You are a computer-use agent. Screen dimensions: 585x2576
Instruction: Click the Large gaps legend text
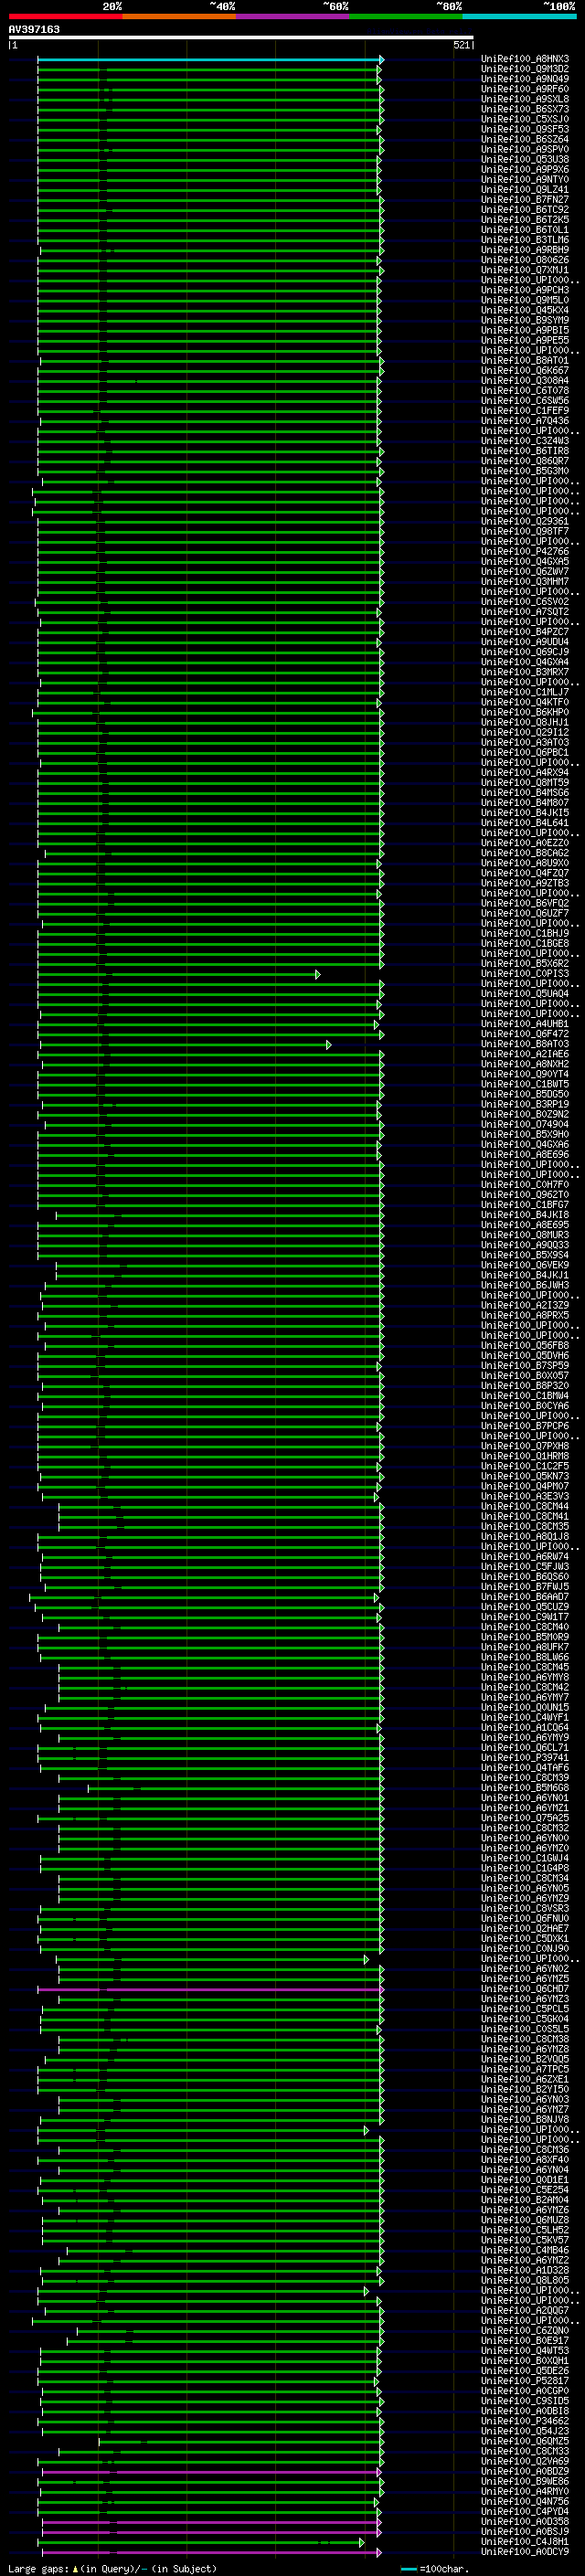coord(112,2568)
